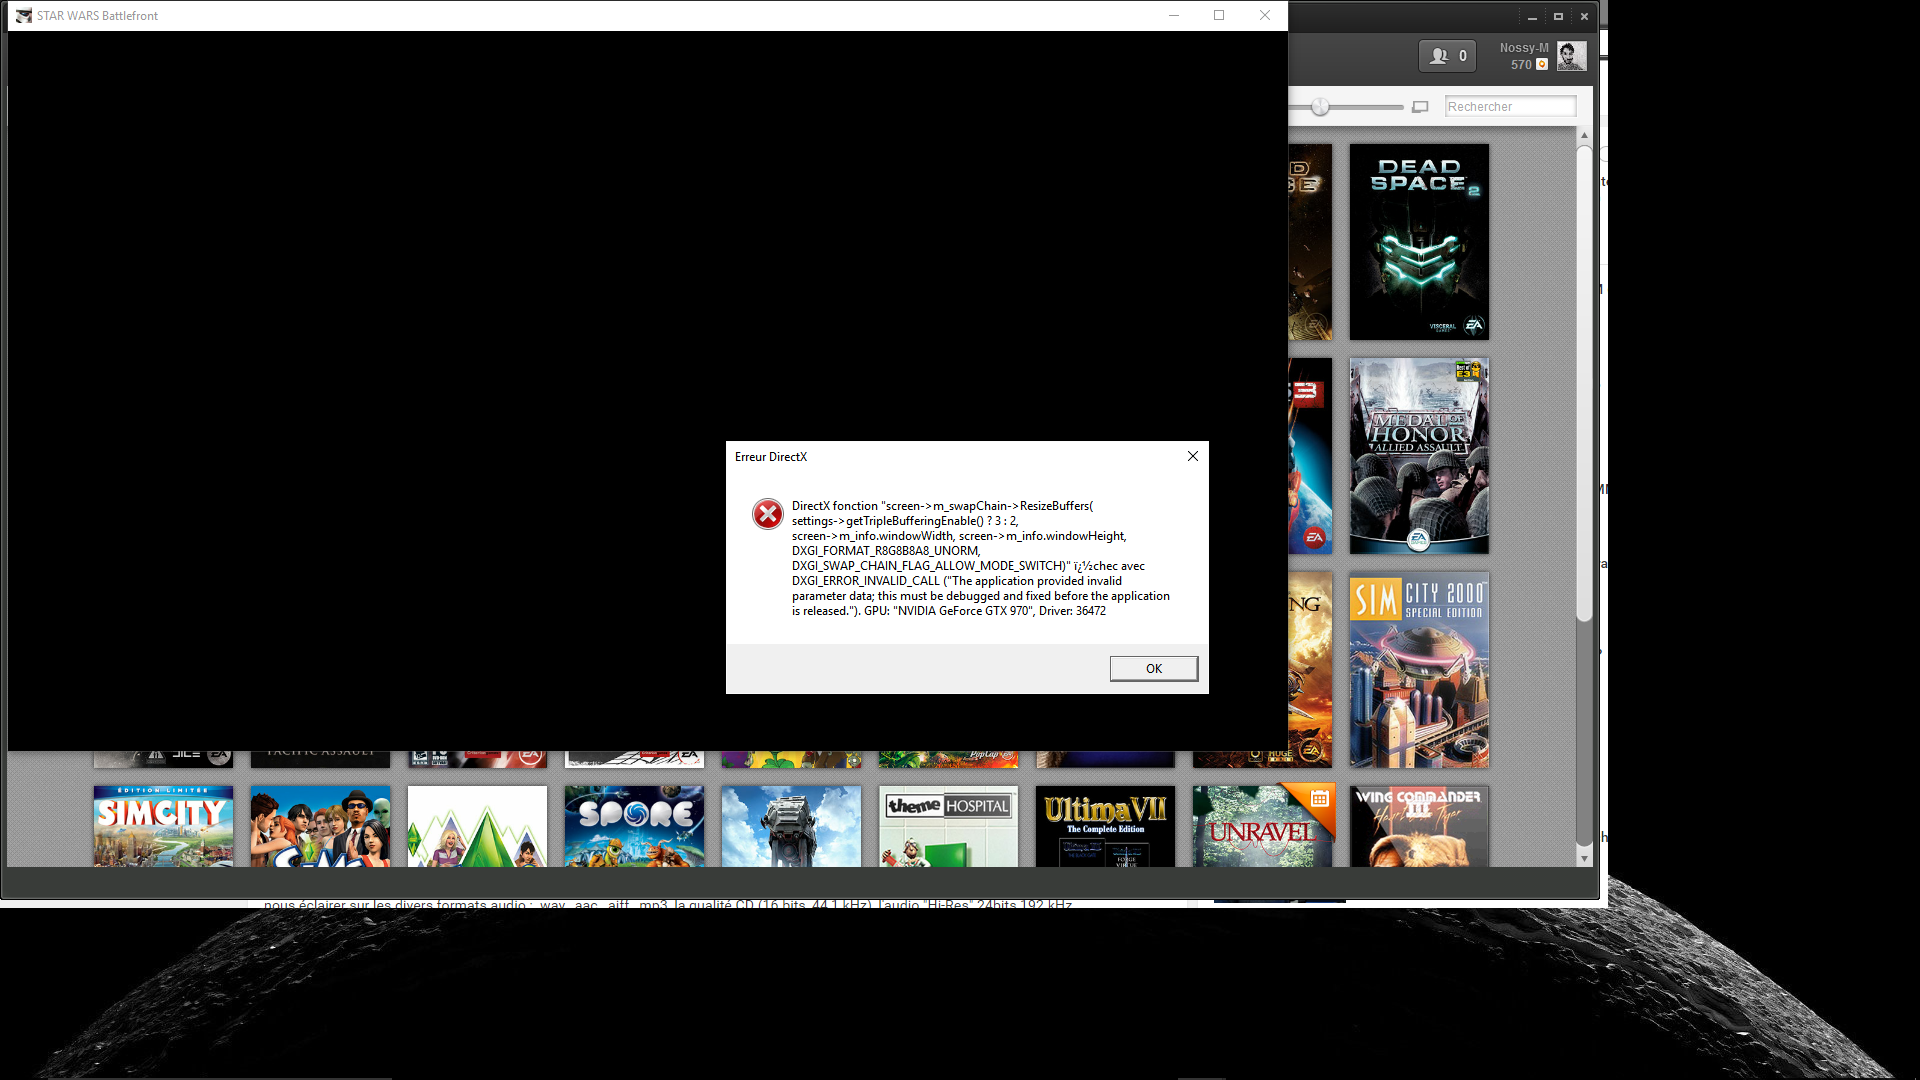The image size is (1920, 1080).
Task: Maximize the Origin client window
Action: tap(1558, 17)
